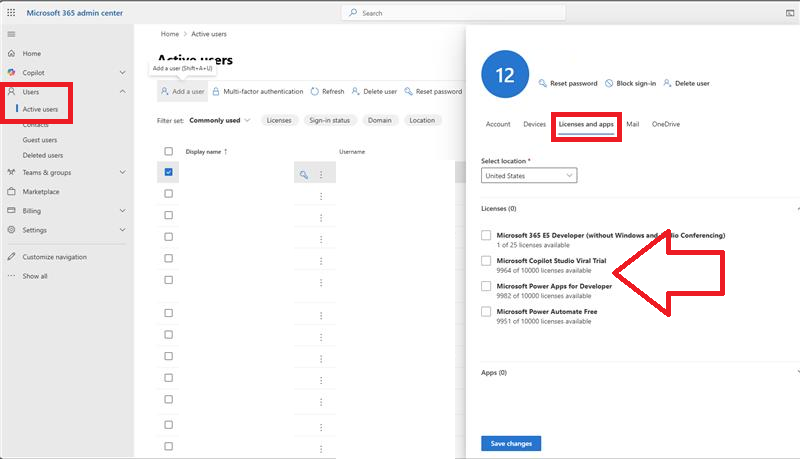
Task: Check the second user row checkbox
Action: 168,194
